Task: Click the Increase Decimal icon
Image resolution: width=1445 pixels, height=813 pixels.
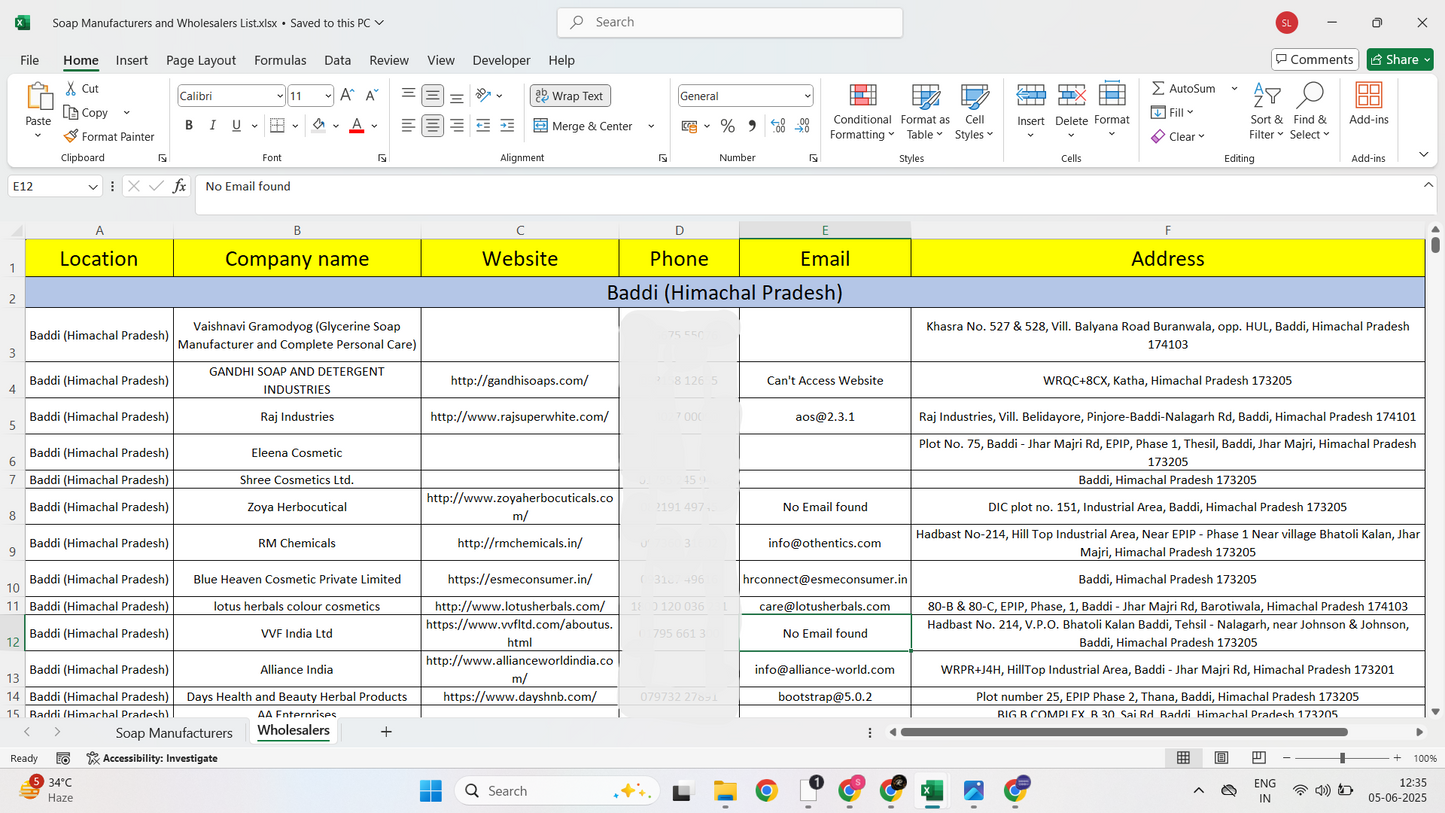Action: tap(779, 126)
